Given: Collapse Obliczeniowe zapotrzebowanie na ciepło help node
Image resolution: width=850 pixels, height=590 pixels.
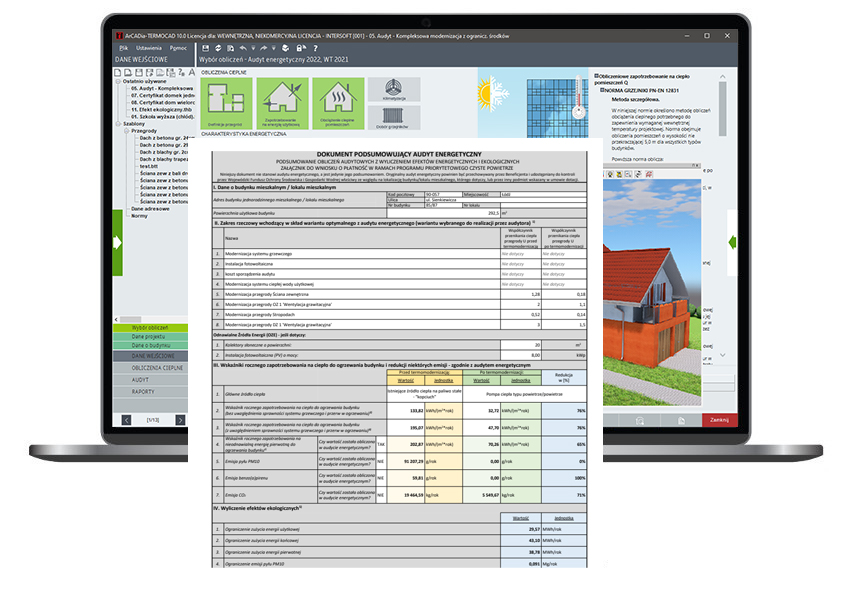Looking at the screenshot, I should 596,76.
